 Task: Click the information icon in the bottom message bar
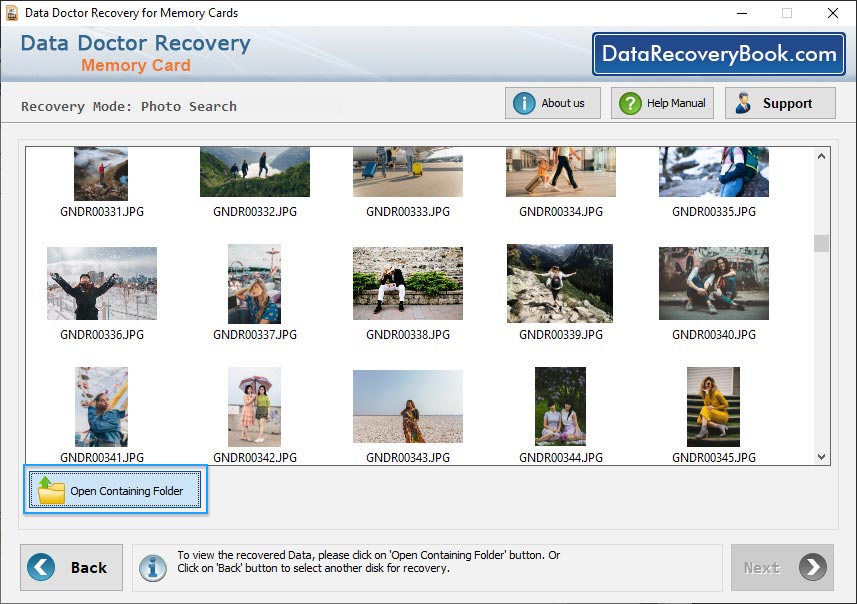point(151,567)
